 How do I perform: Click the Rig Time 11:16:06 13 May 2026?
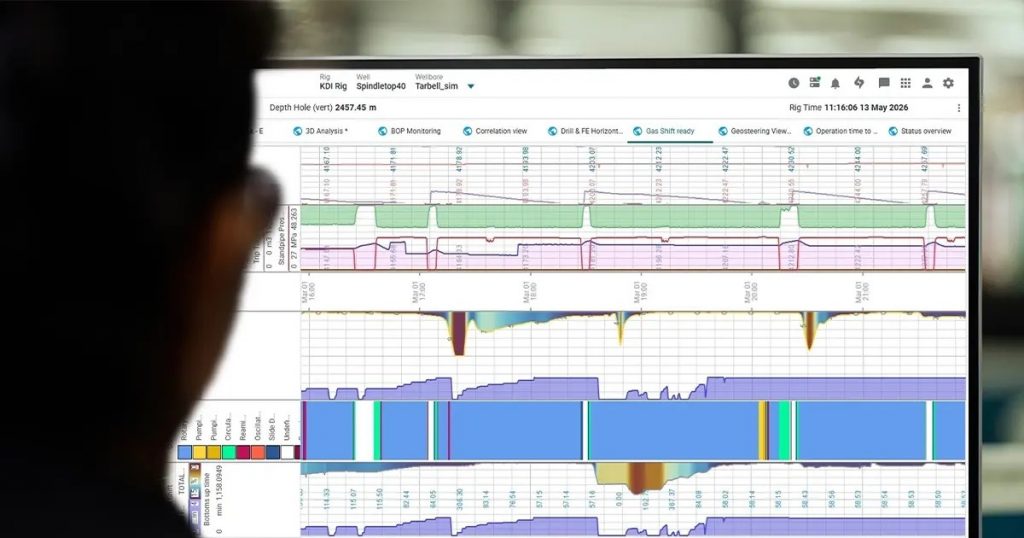point(866,108)
